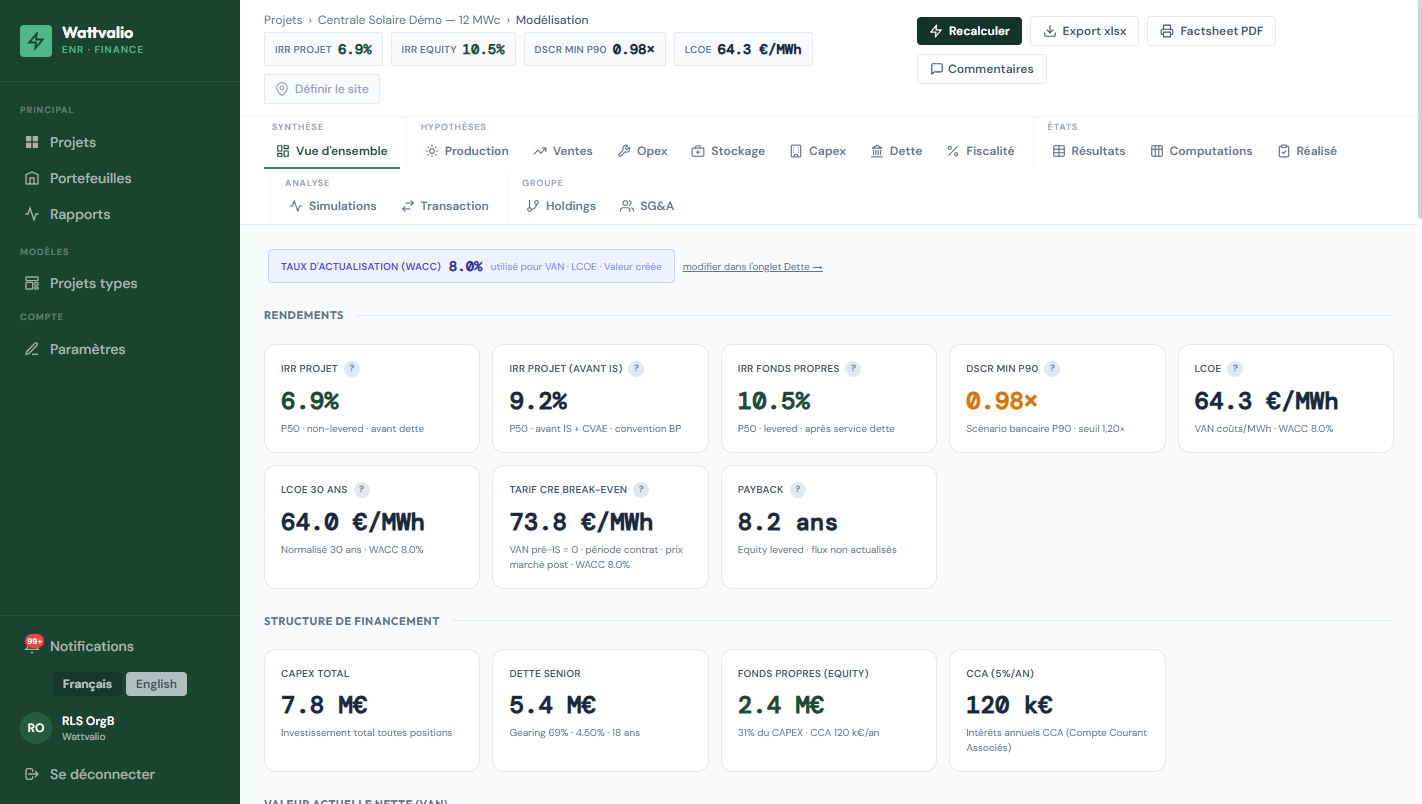
Task: Click the question mark beside DSCR MIN P90
Action: click(1051, 368)
